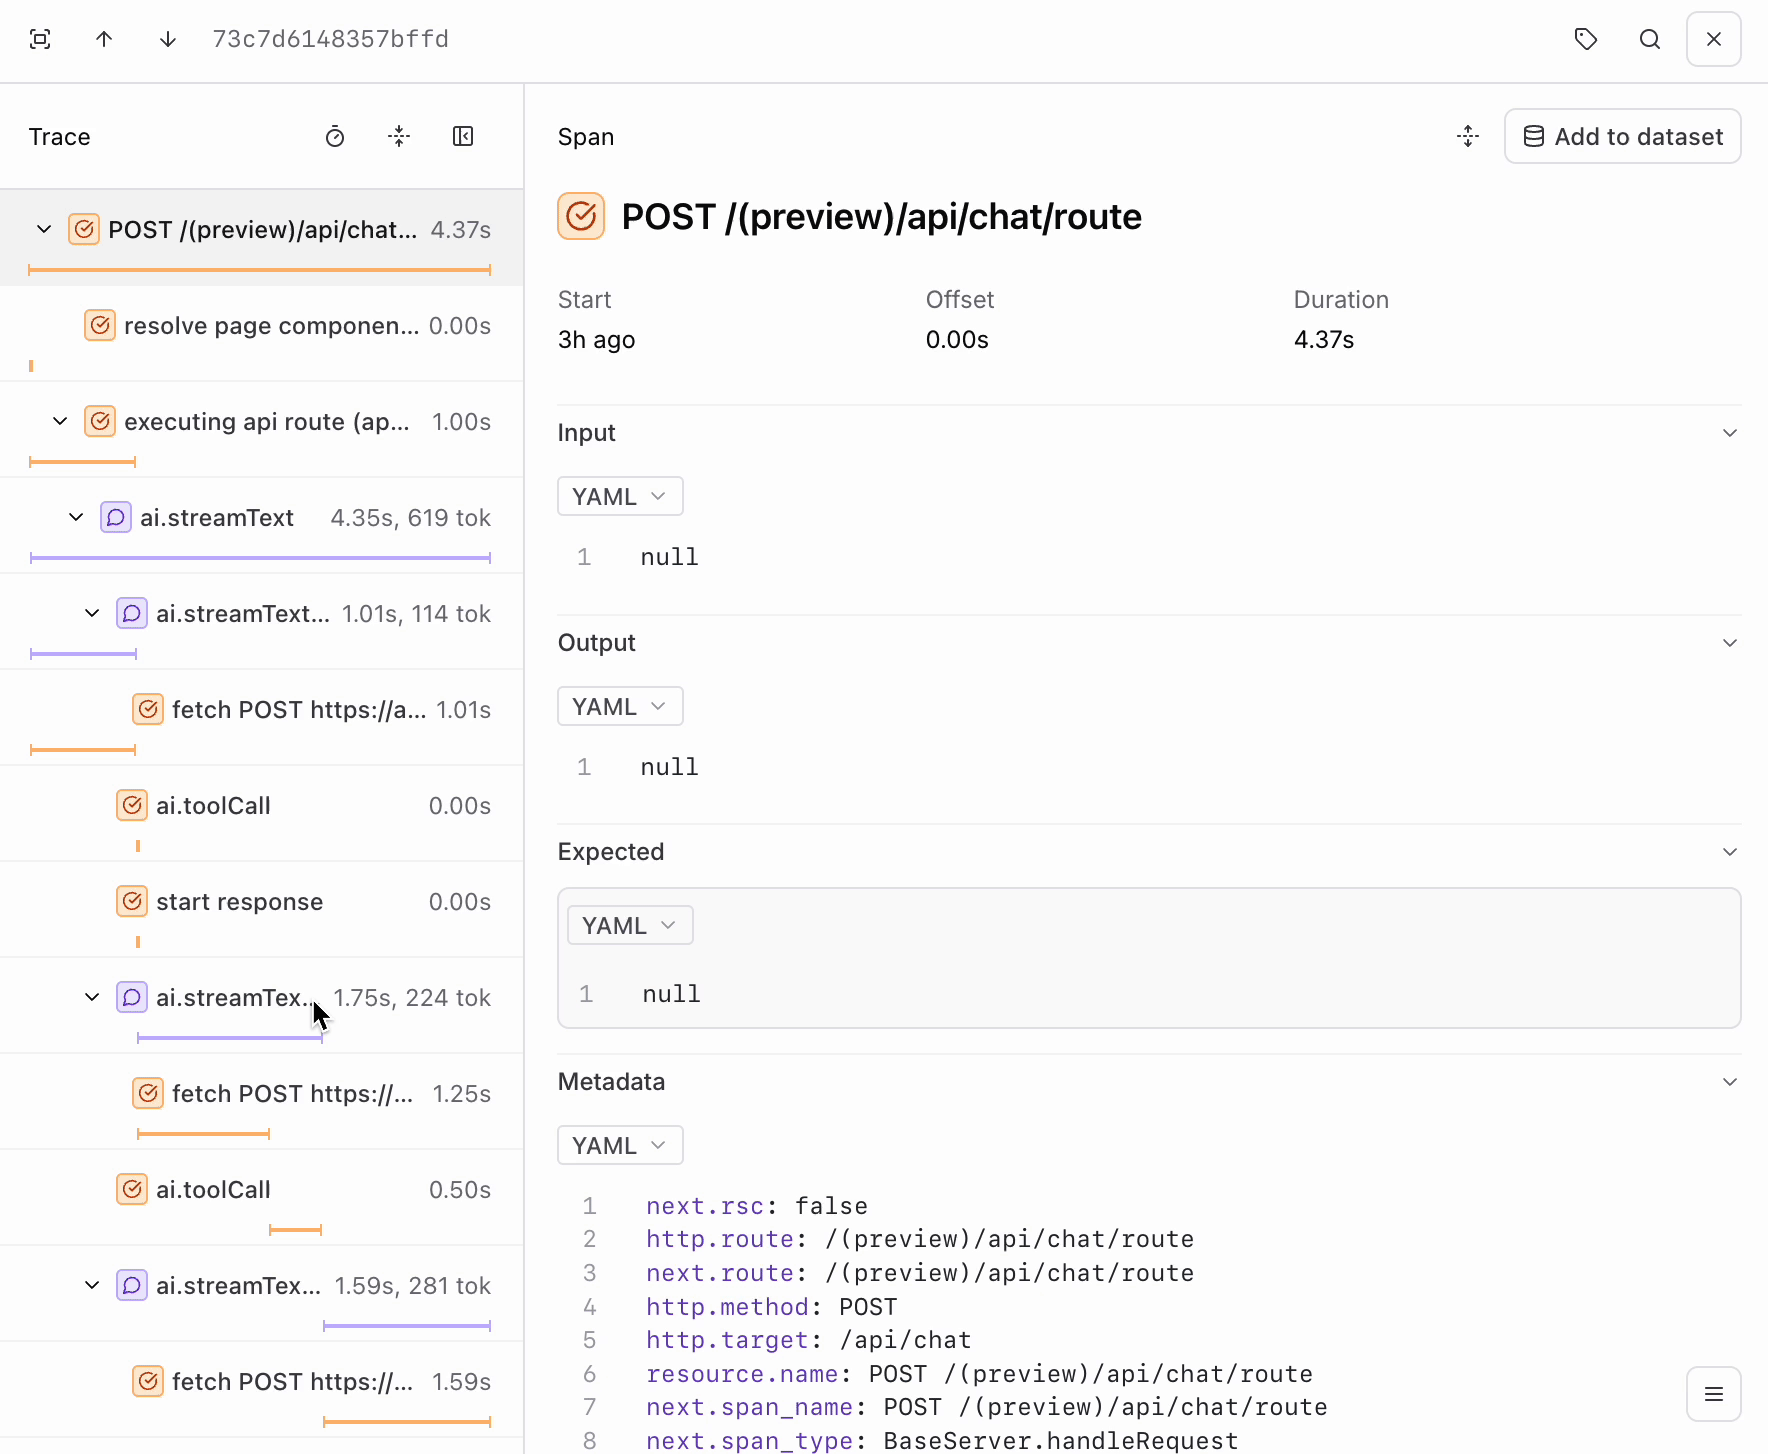Change Output format via its YAML dropdown
Viewport: 1768px width, 1454px height.
point(619,706)
